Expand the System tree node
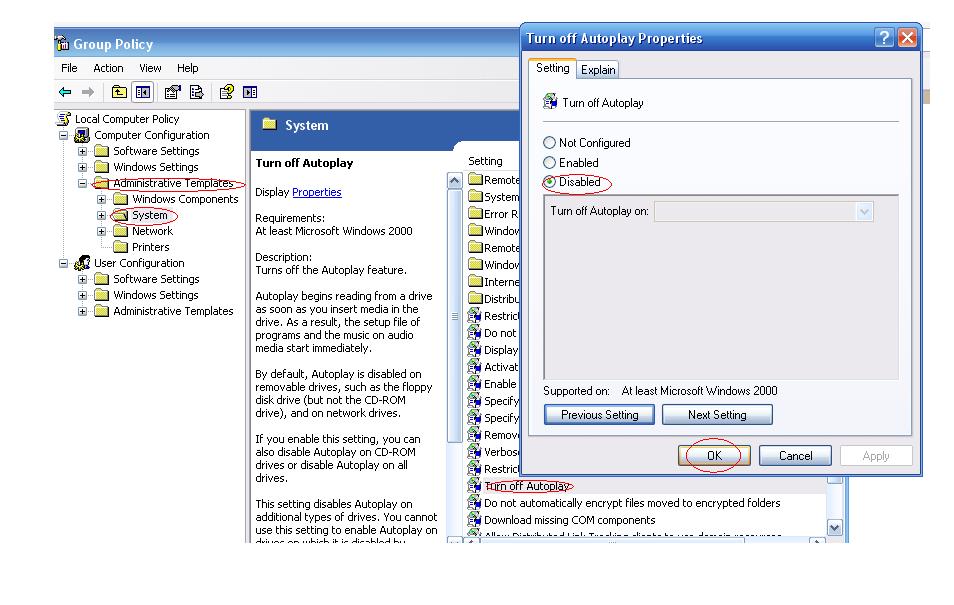Screen dimensions: 954x605 [102, 215]
